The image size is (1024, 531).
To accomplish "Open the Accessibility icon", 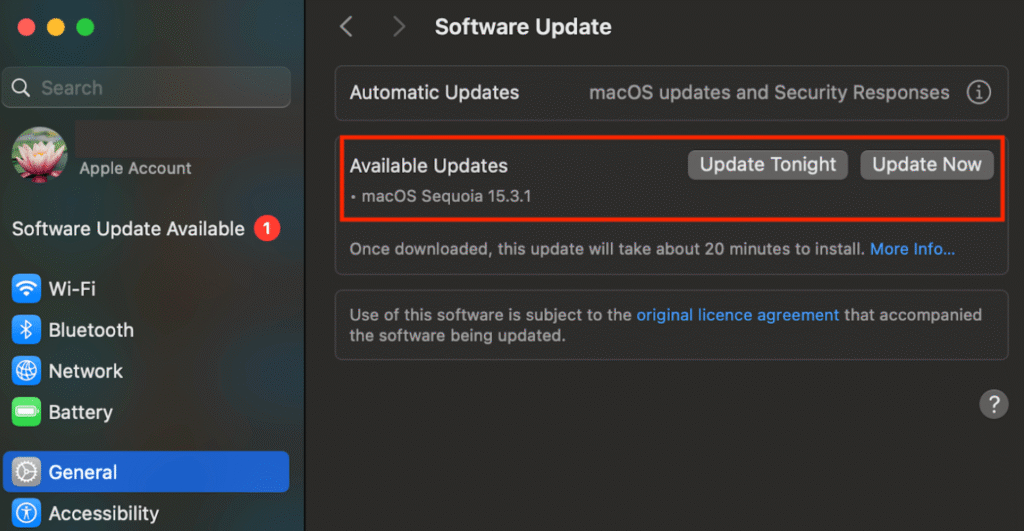I will (26, 513).
